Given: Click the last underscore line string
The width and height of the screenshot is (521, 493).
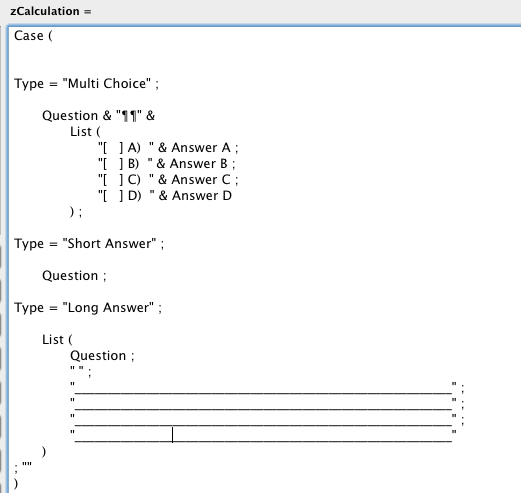Looking at the screenshot, I should pyautogui.click(x=263, y=436).
